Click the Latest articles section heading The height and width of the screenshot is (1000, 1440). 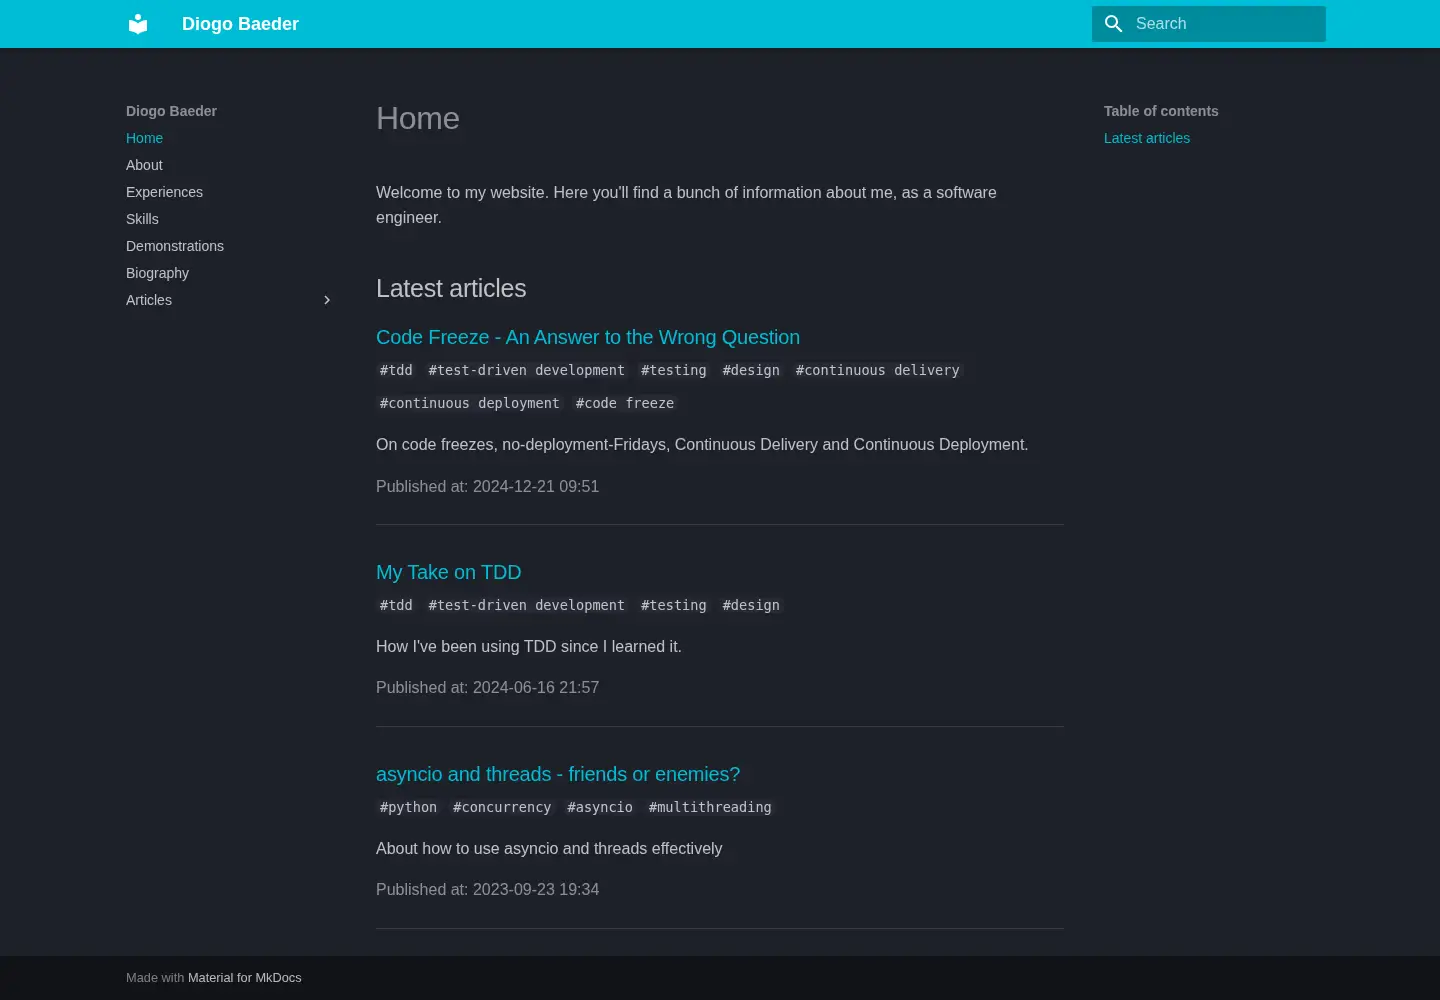point(451,288)
